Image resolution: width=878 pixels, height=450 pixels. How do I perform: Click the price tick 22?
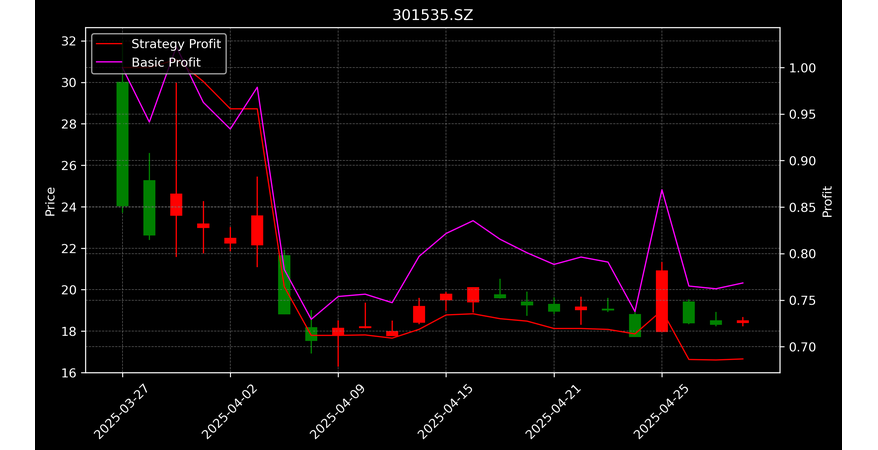(70, 249)
